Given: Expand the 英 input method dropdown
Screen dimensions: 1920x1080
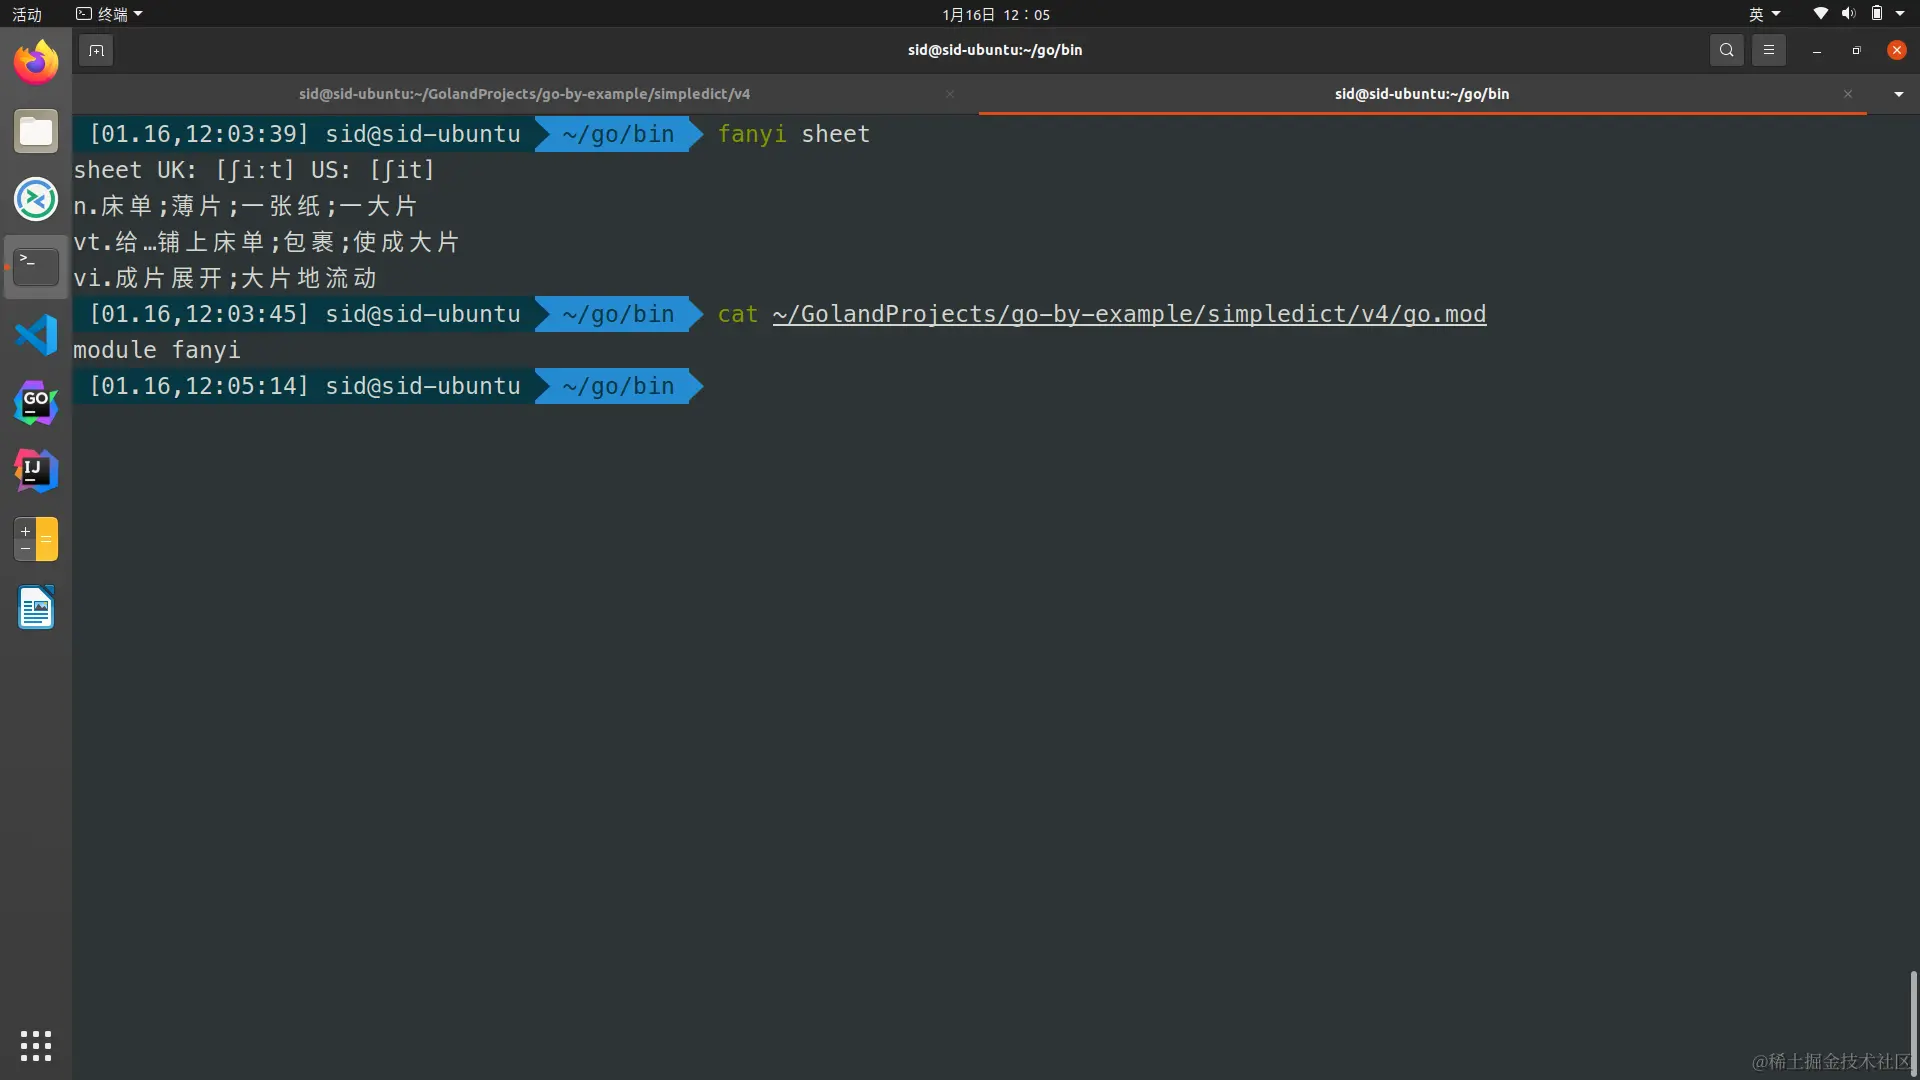Looking at the screenshot, I should (x=1764, y=14).
